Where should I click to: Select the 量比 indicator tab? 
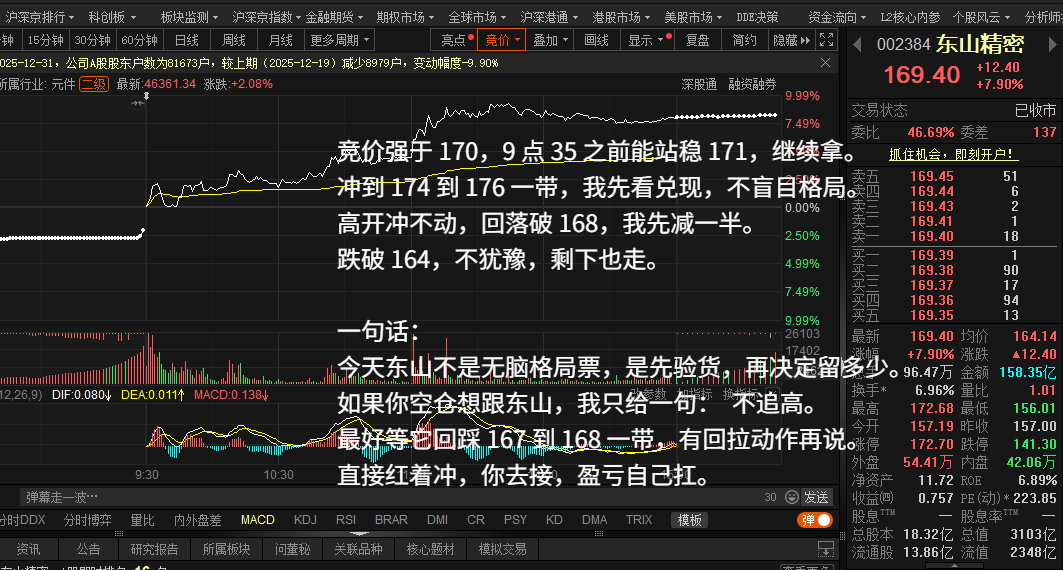(142, 520)
